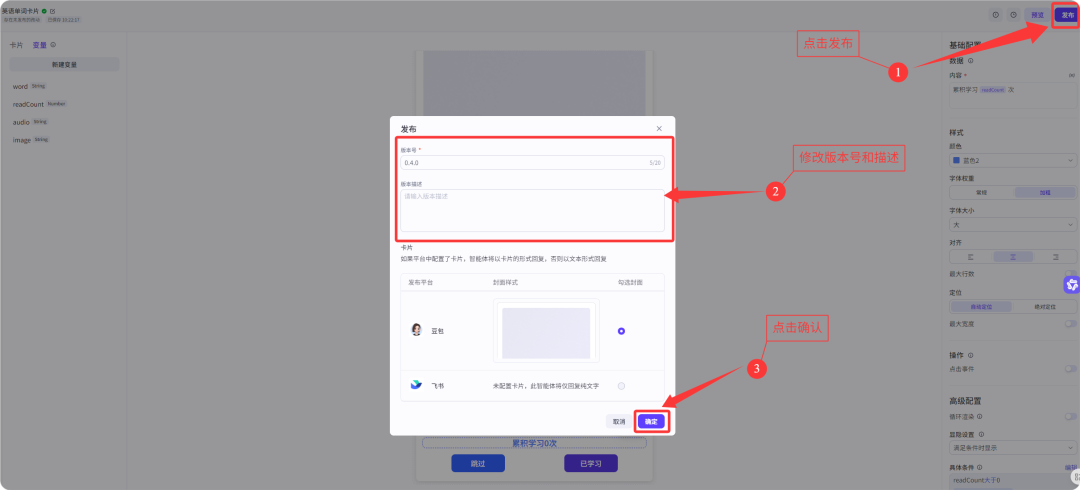This screenshot has height=490, width=1080.
Task: Open the 显隐设置 dropdown showing 满足条件时显示
Action: (1012, 448)
